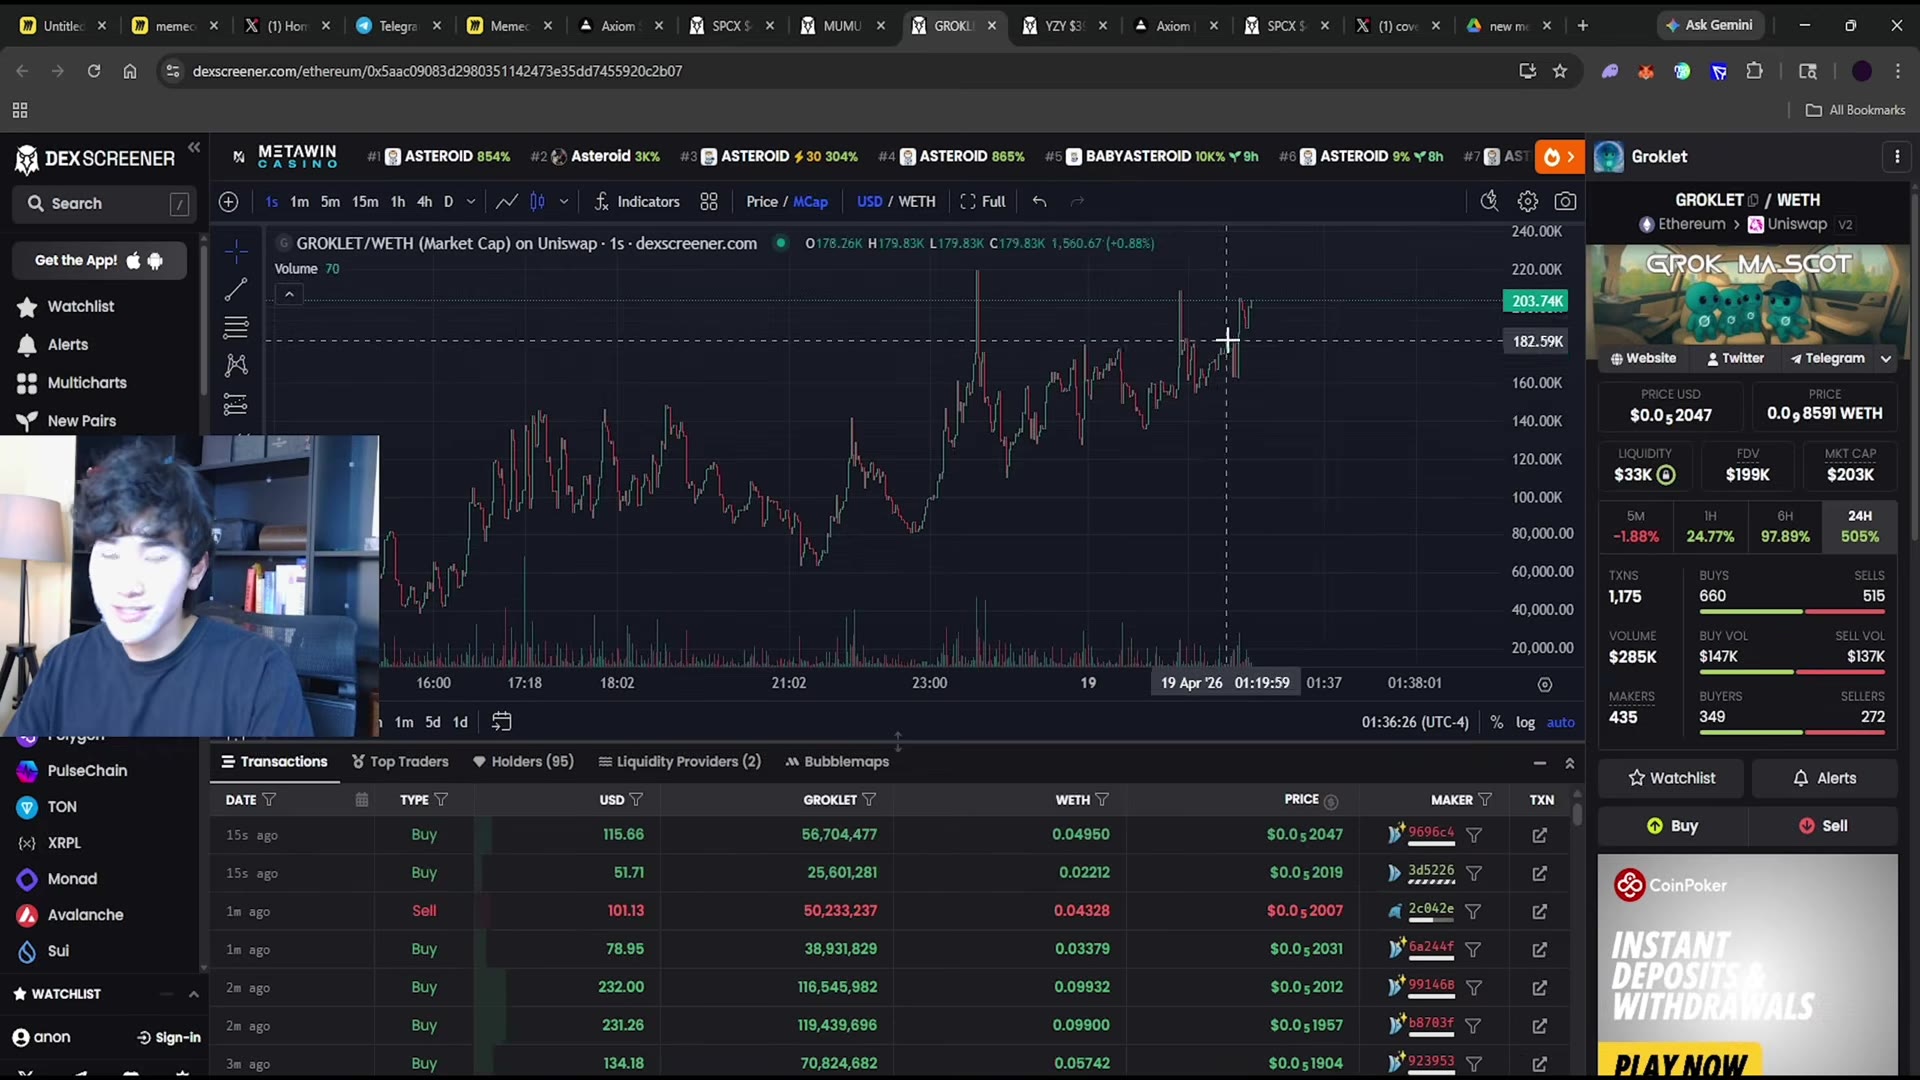
Task: Open the chart type dropdown arrow
Action: point(564,202)
